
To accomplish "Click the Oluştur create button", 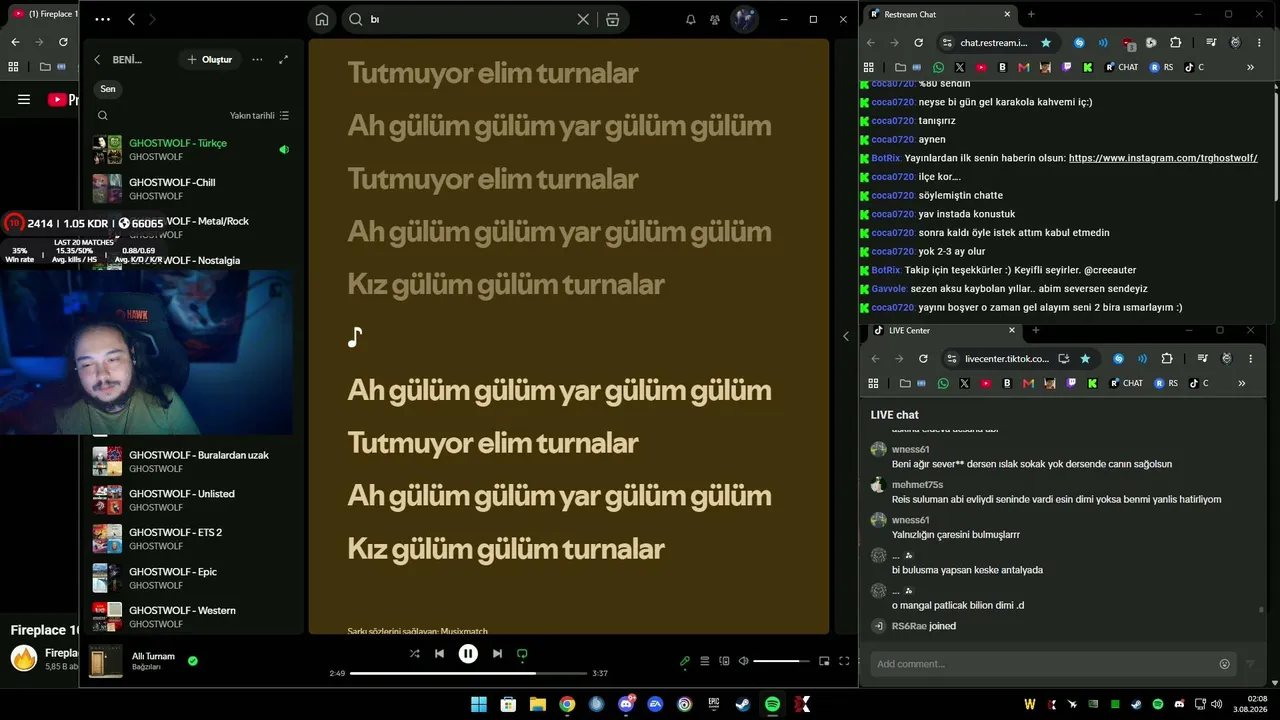I will pos(209,60).
